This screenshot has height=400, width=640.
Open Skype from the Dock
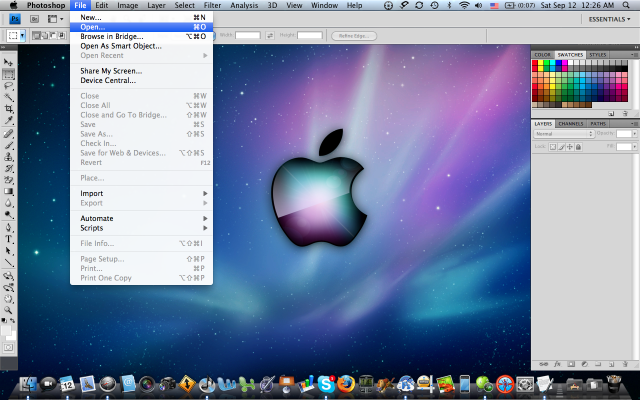[x=326, y=384]
